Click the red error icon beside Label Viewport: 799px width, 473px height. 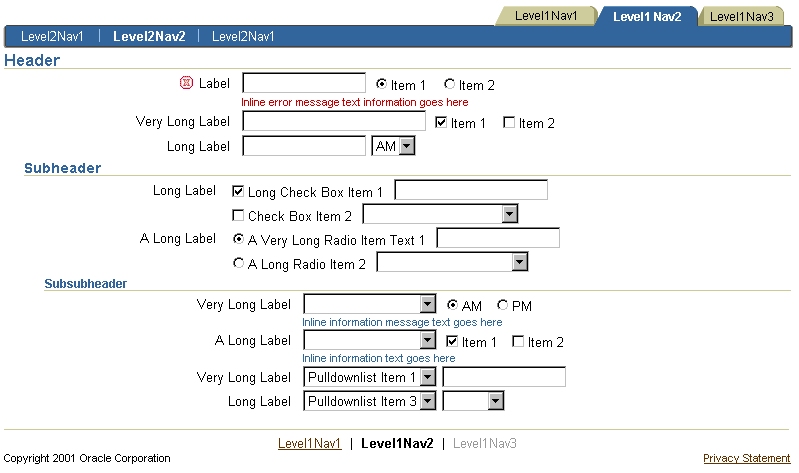click(187, 83)
